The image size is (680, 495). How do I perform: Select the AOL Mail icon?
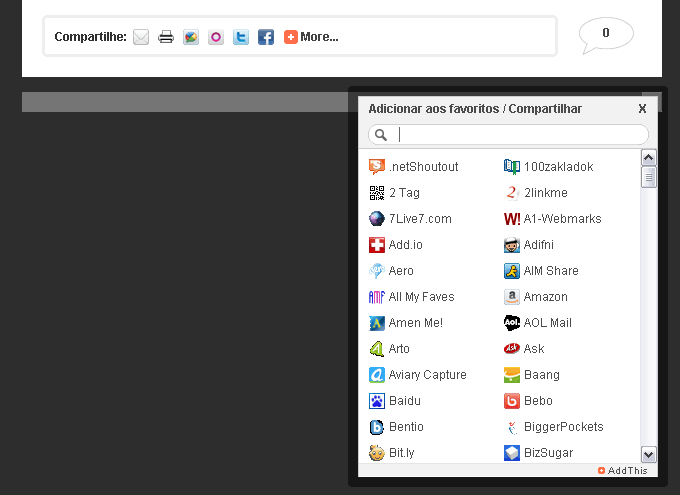coord(512,322)
